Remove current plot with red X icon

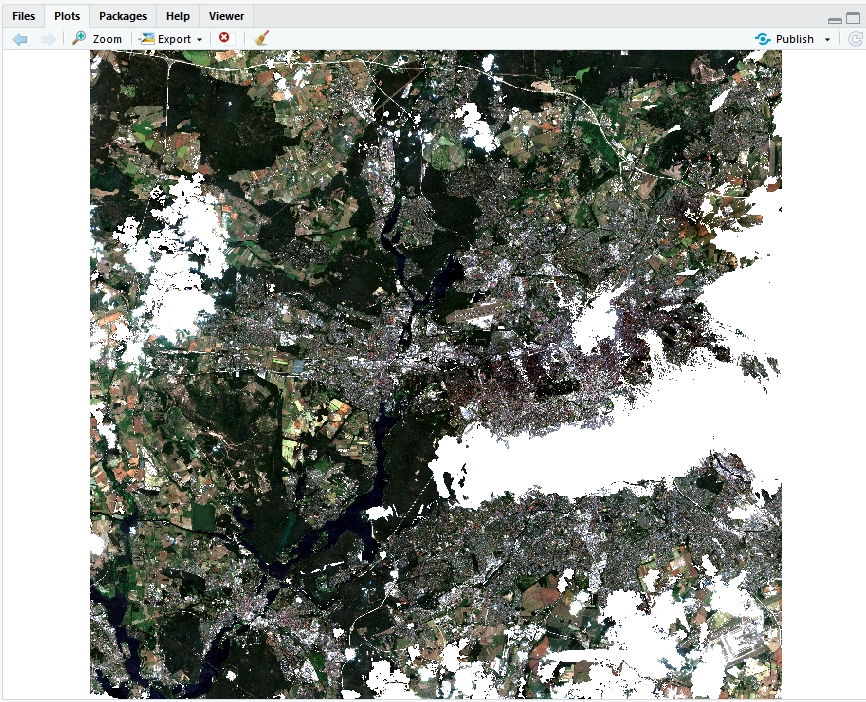click(x=224, y=38)
